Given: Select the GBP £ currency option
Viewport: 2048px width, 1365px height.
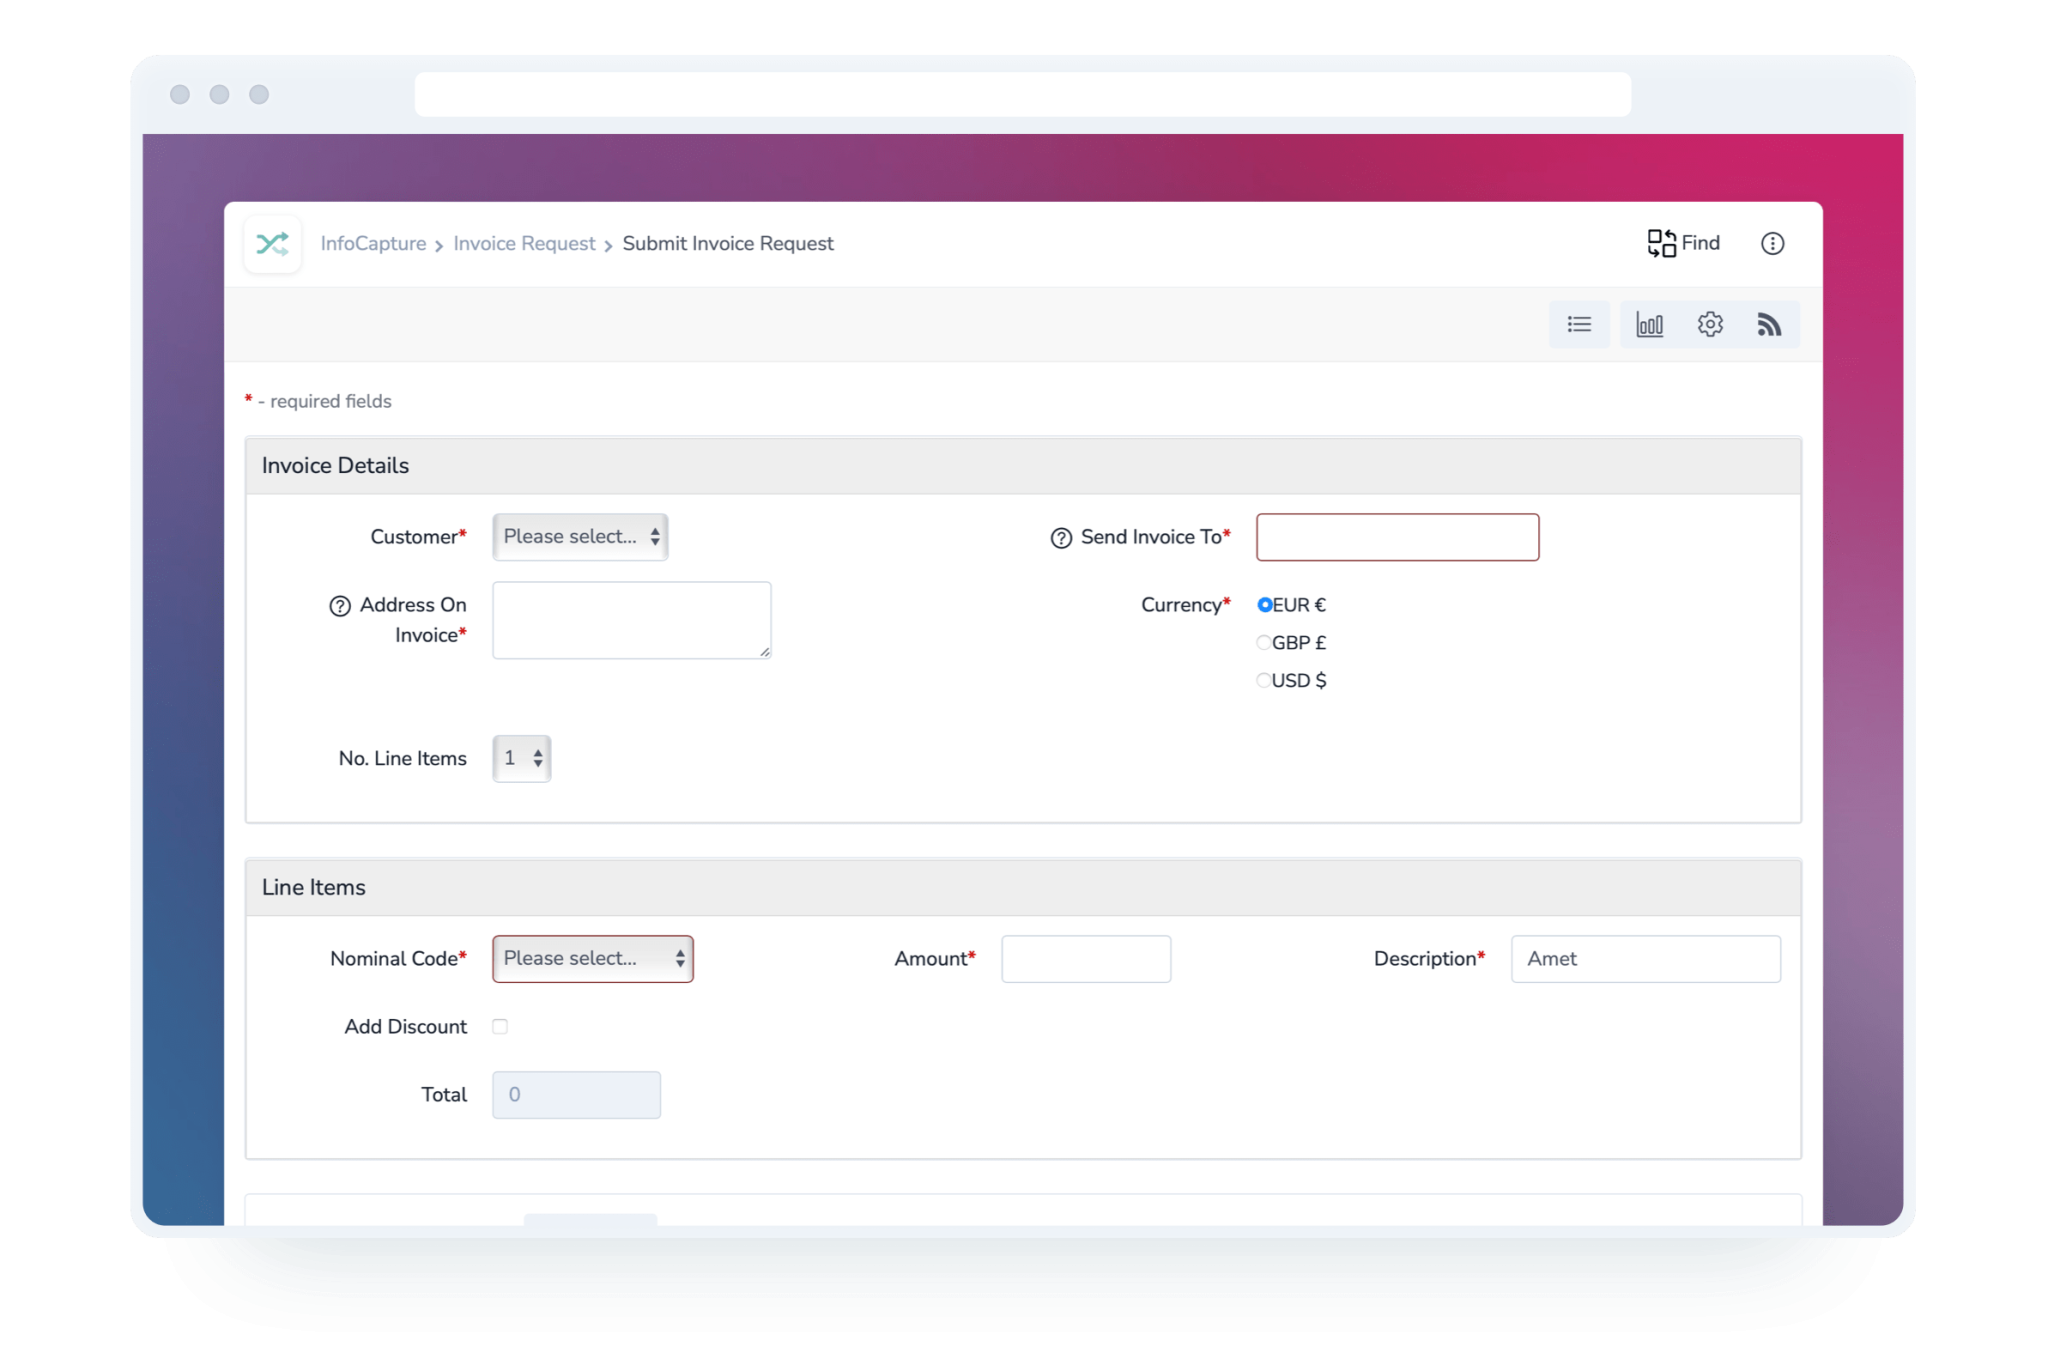Looking at the screenshot, I should [x=1263, y=642].
